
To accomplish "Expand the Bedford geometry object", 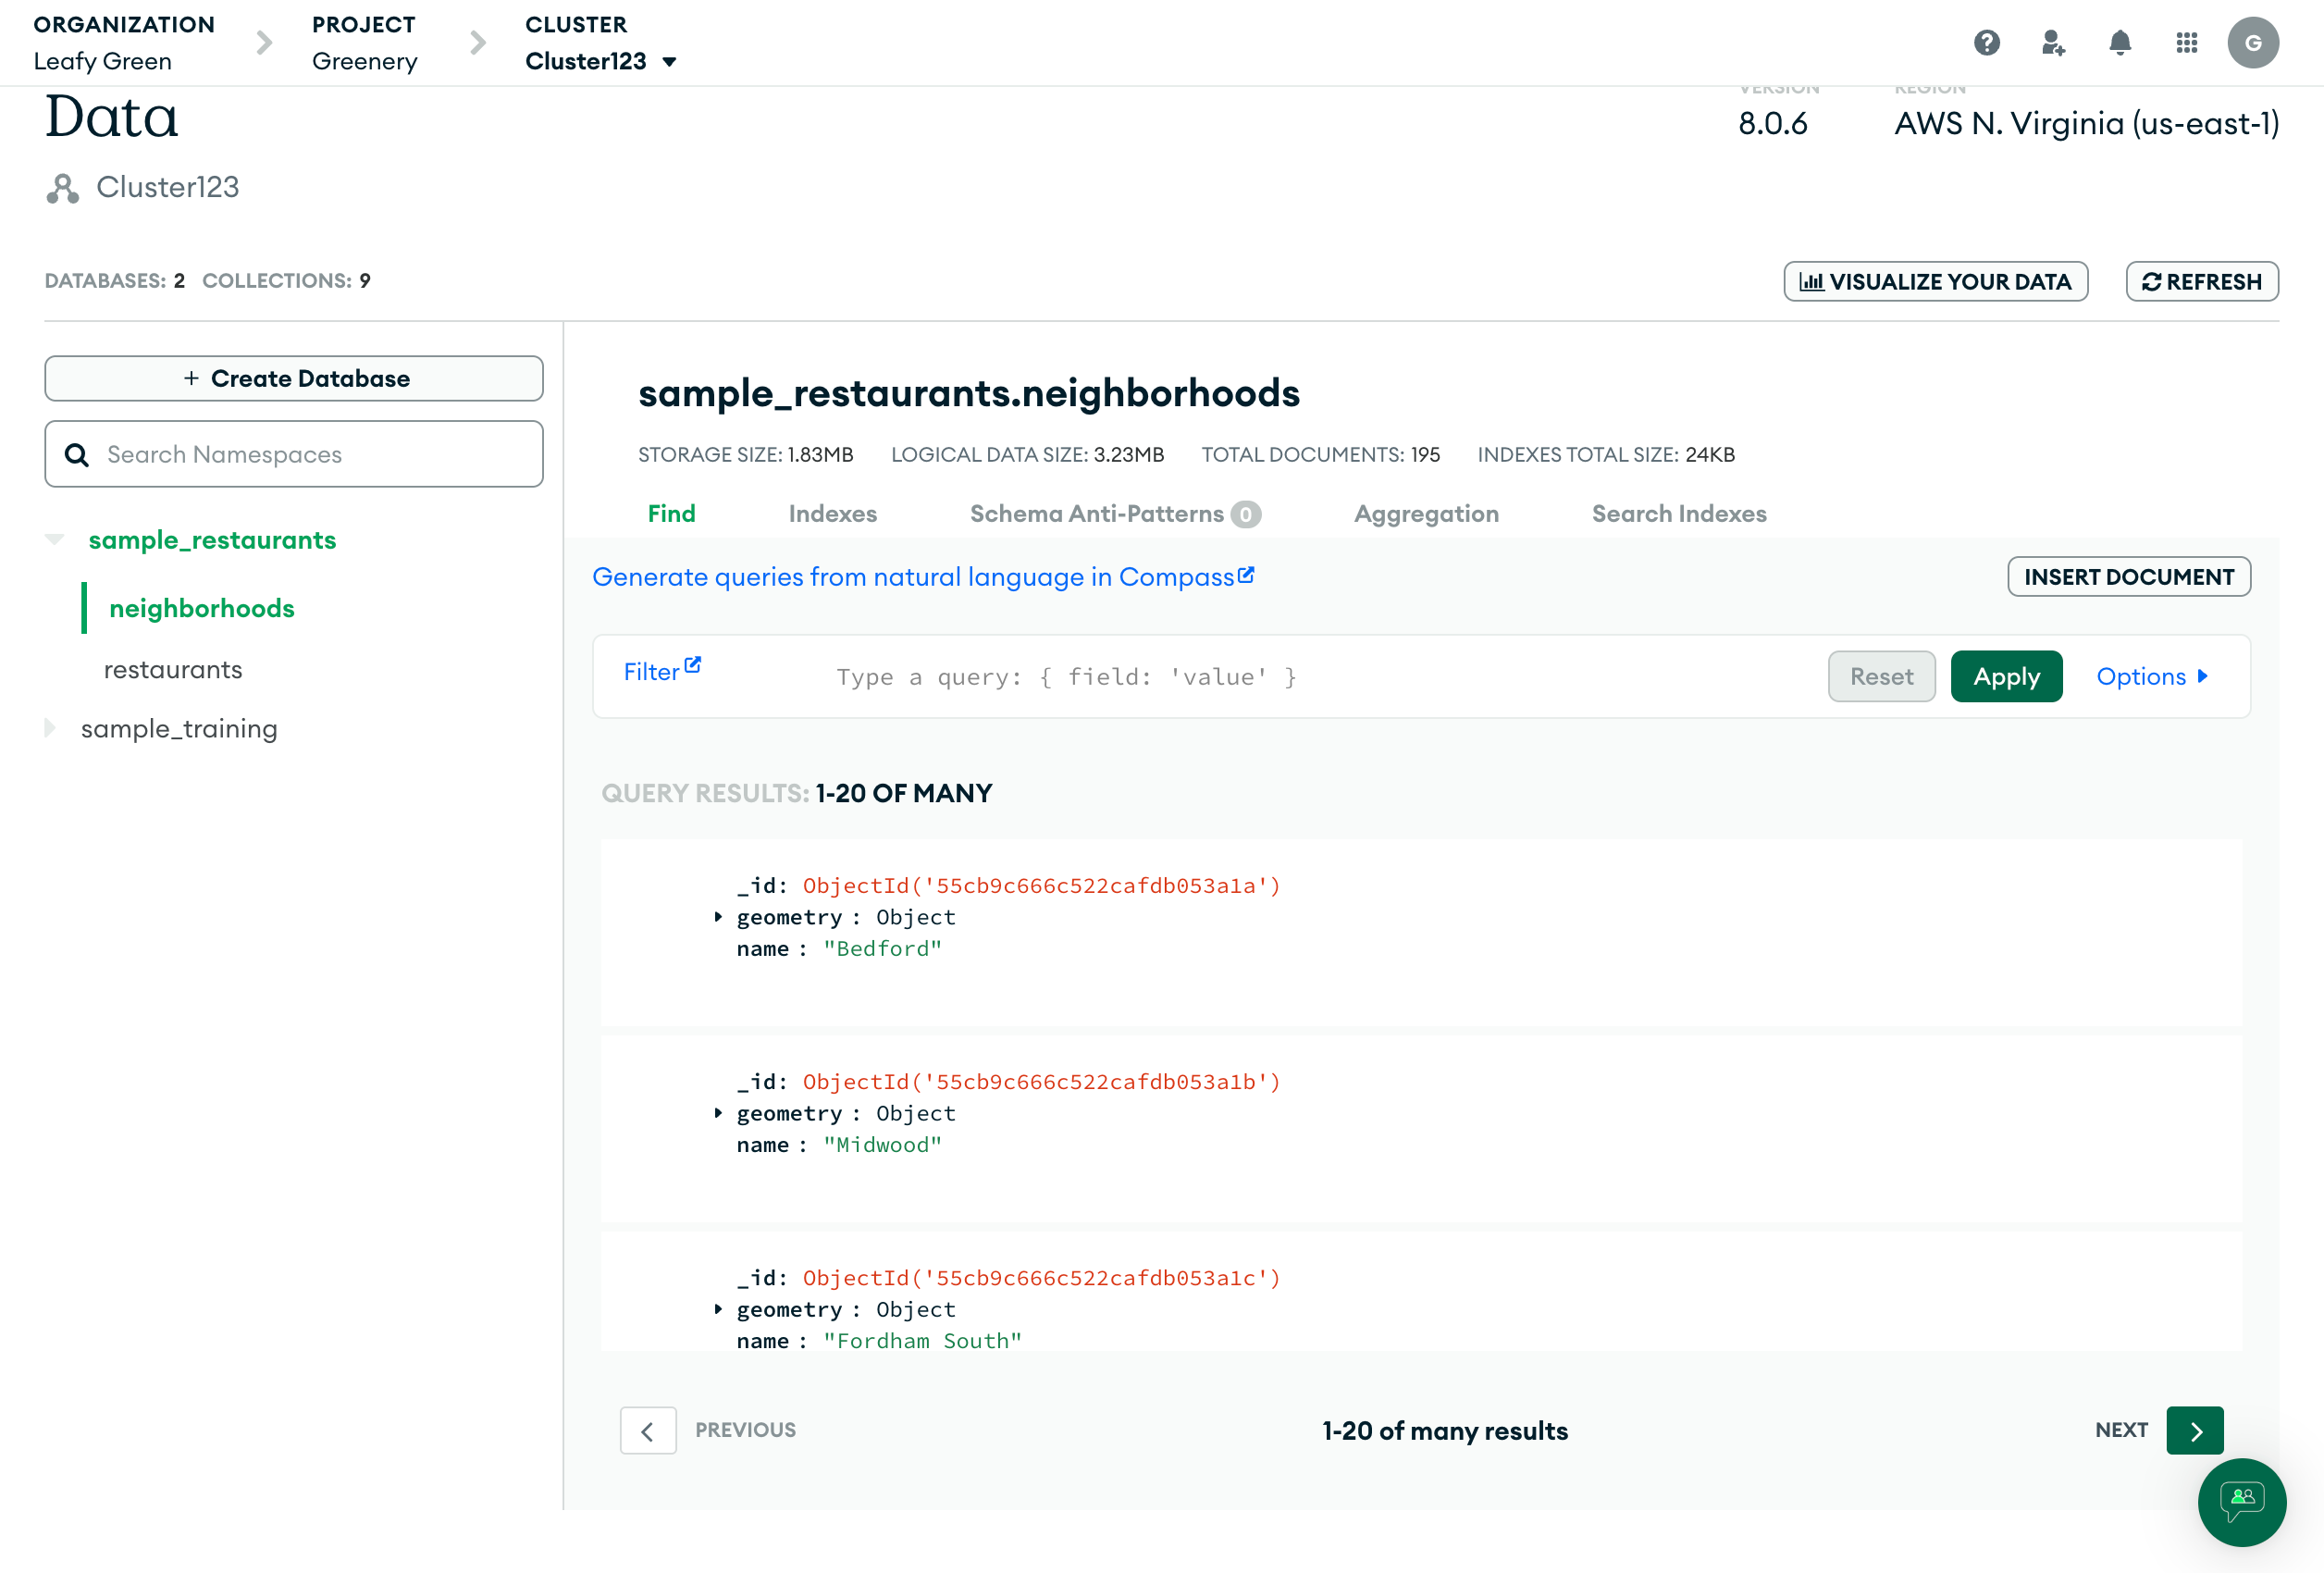I will [x=718, y=917].
